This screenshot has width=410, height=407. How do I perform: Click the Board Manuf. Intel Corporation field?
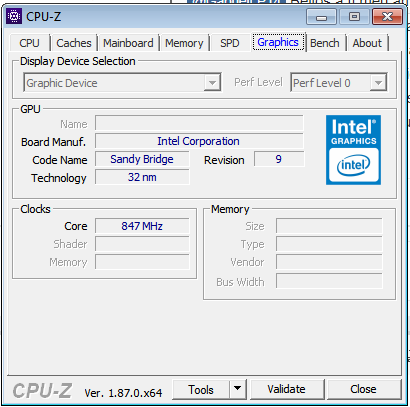click(199, 141)
